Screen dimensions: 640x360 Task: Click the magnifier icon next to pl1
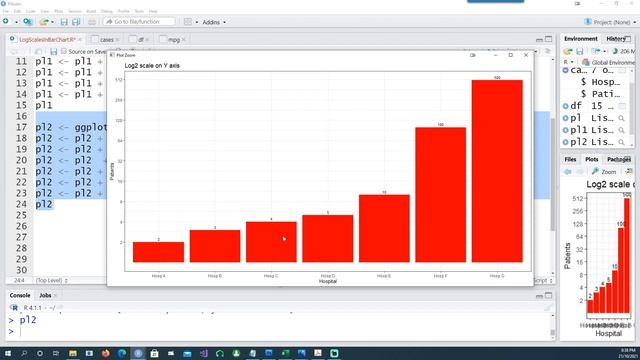(x=621, y=130)
